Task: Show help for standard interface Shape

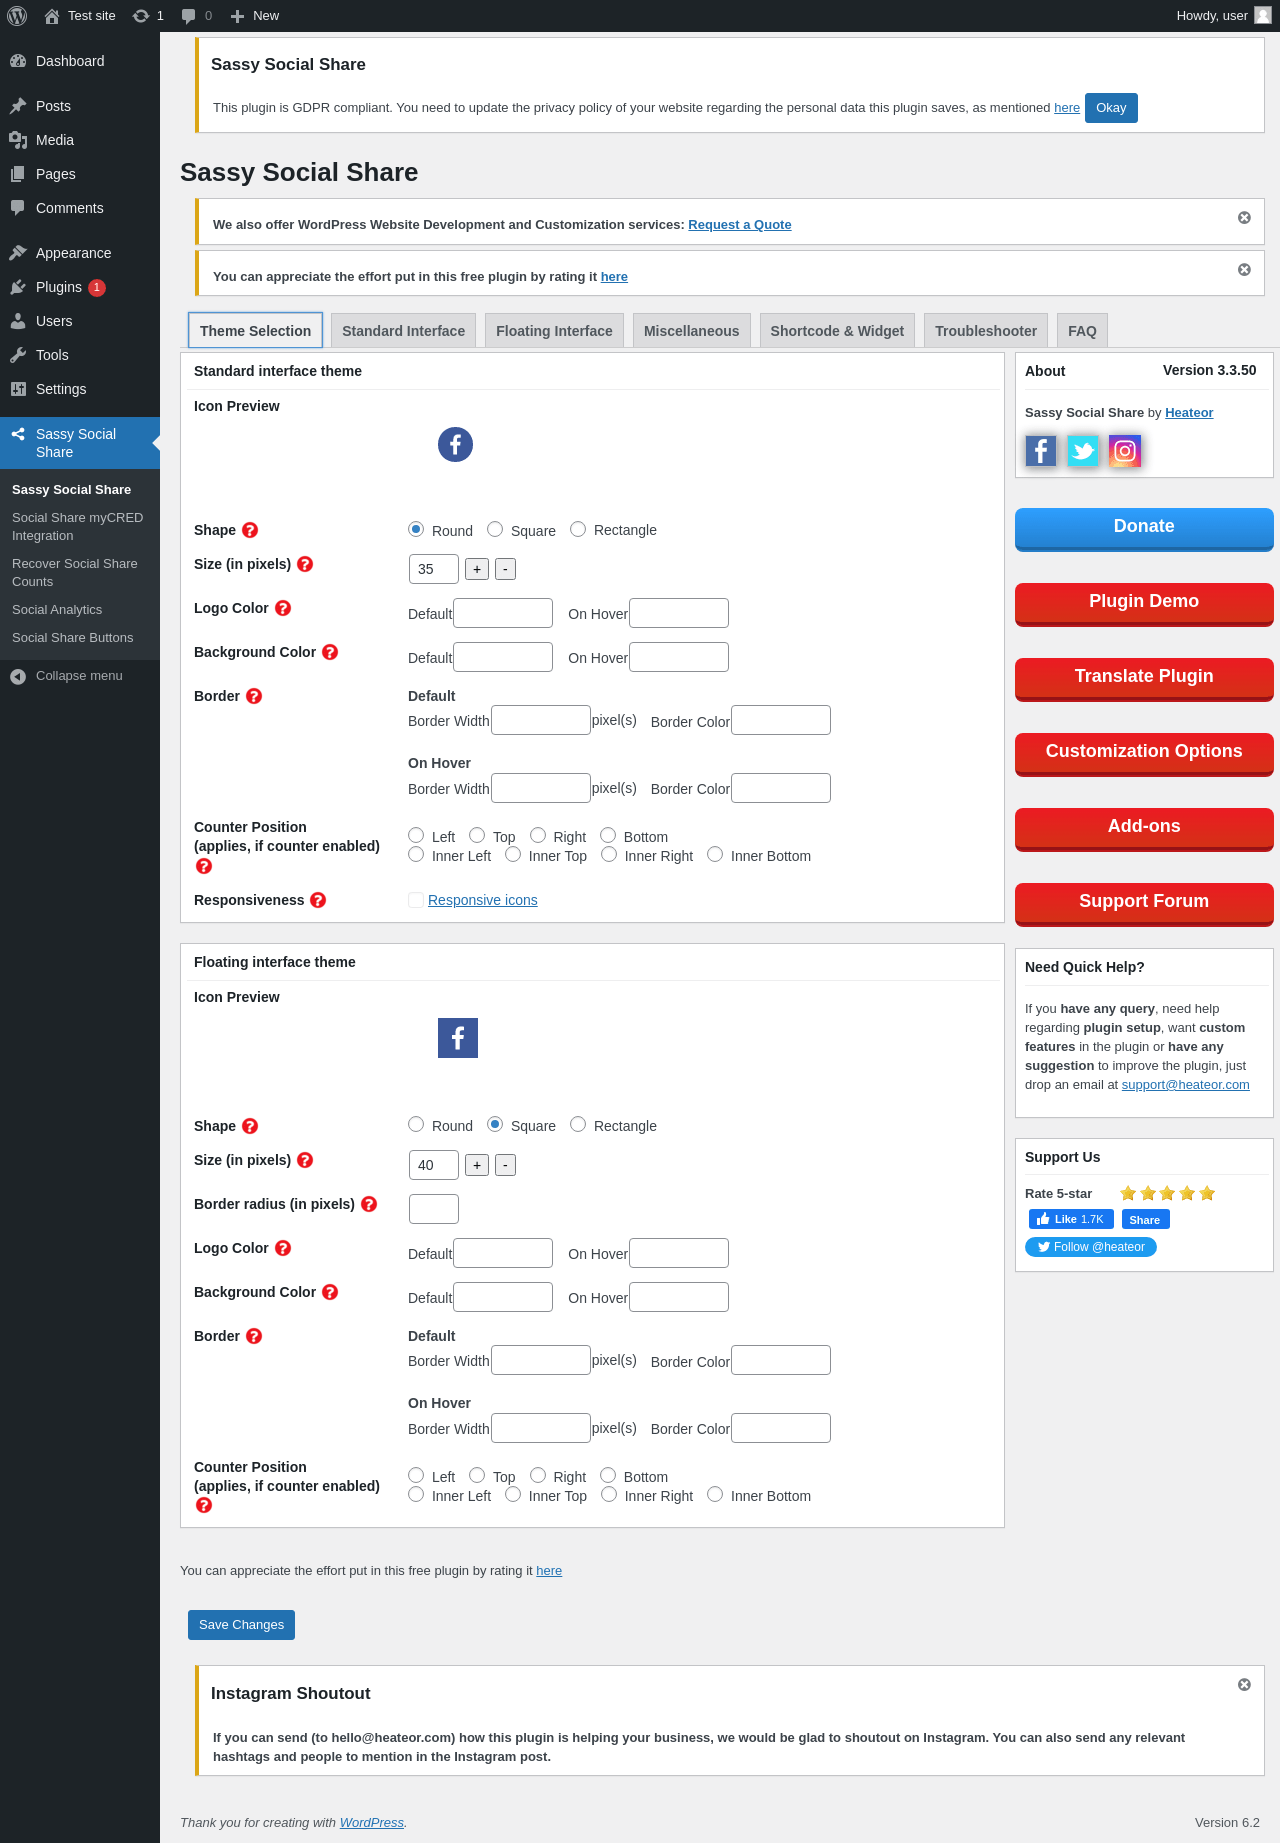Action: [250, 530]
